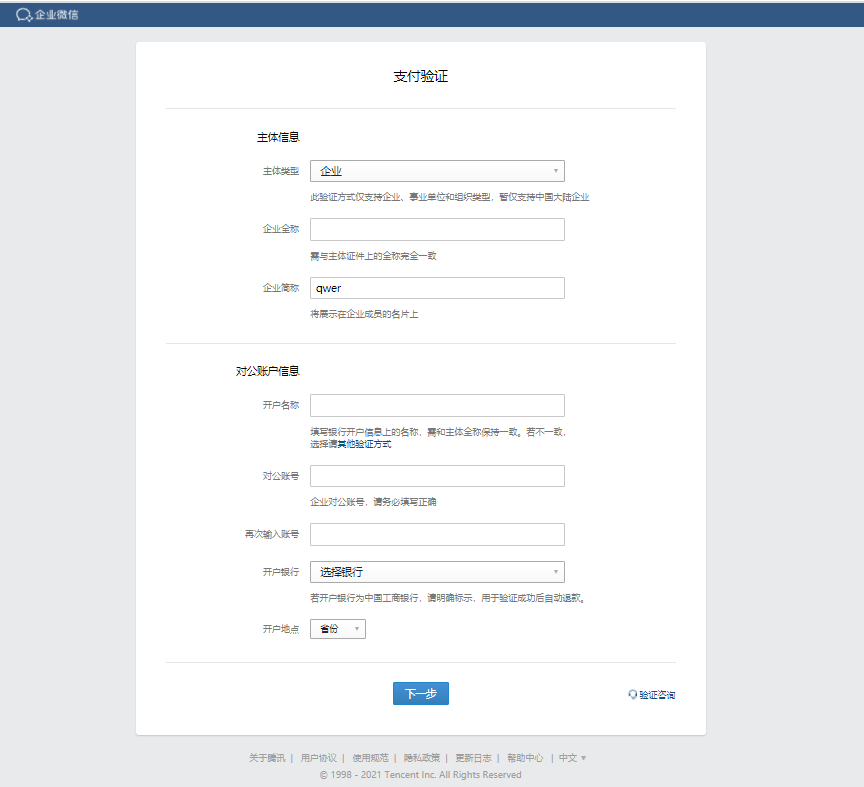Open 更新日志 footer link
864x787 pixels.
(x=473, y=758)
